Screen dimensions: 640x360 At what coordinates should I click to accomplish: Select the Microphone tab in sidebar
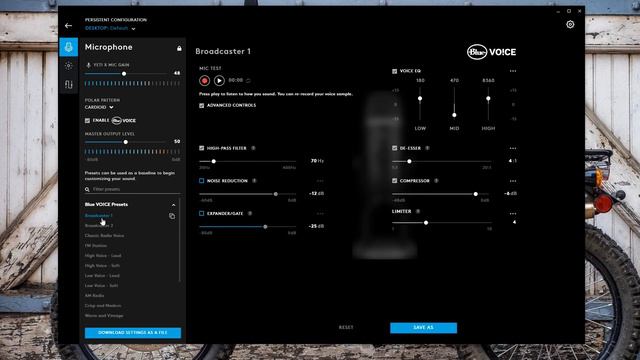pos(69,47)
